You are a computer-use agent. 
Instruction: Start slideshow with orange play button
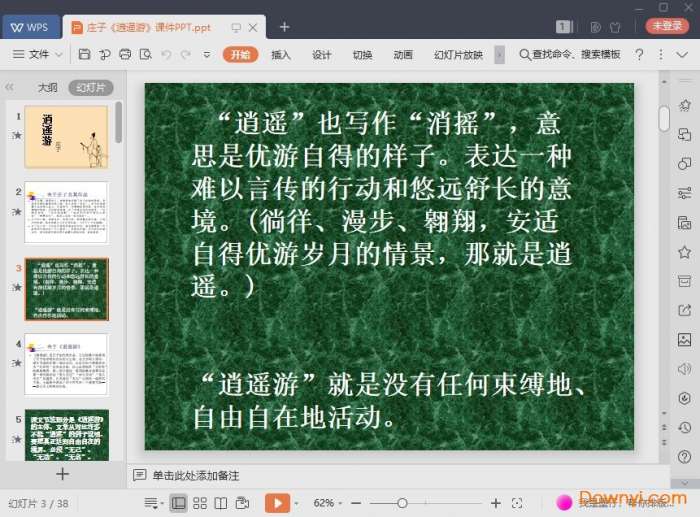(277, 503)
